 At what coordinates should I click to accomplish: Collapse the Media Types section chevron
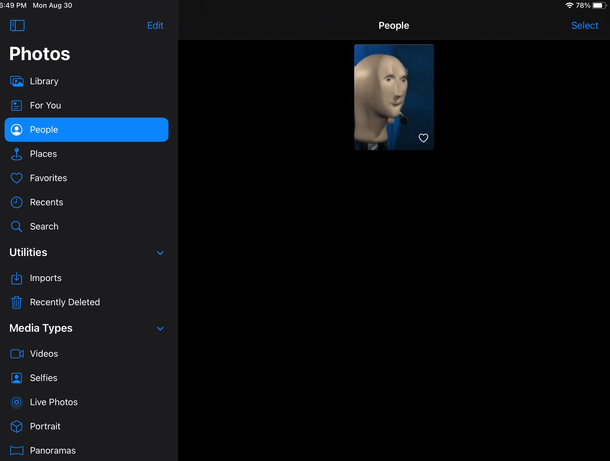160,328
